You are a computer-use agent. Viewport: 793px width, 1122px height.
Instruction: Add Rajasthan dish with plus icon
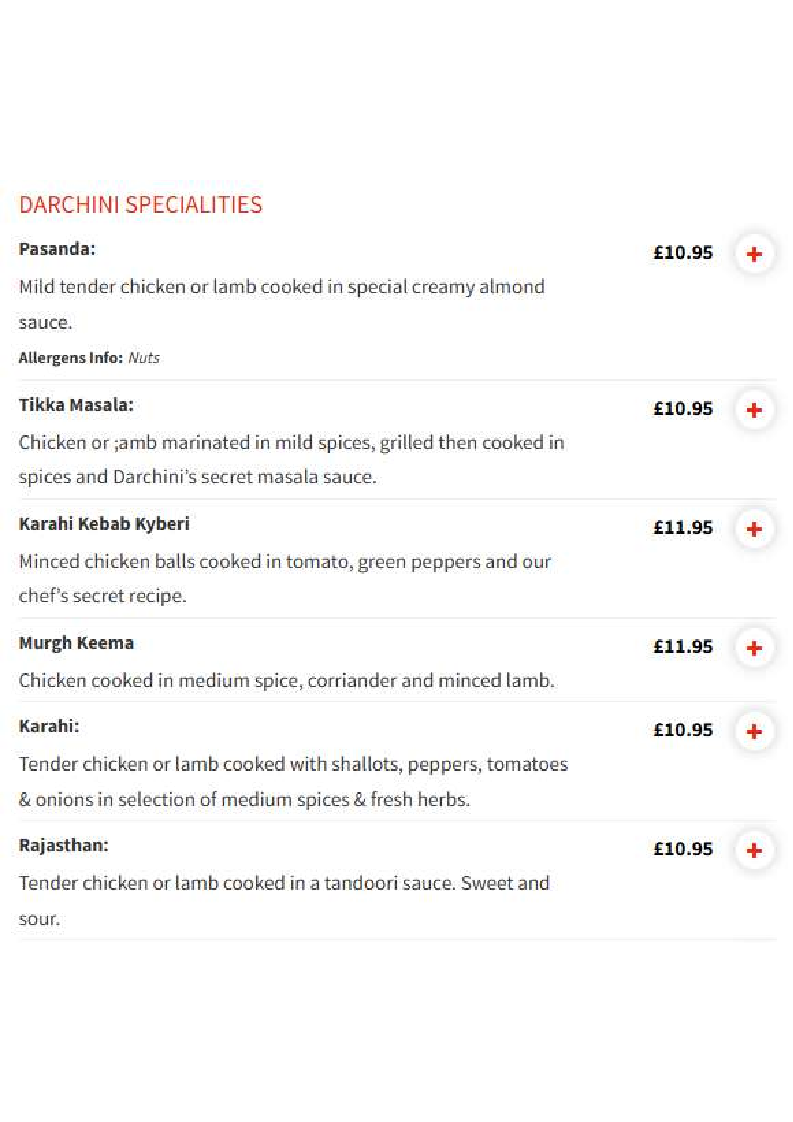pyautogui.click(x=754, y=850)
